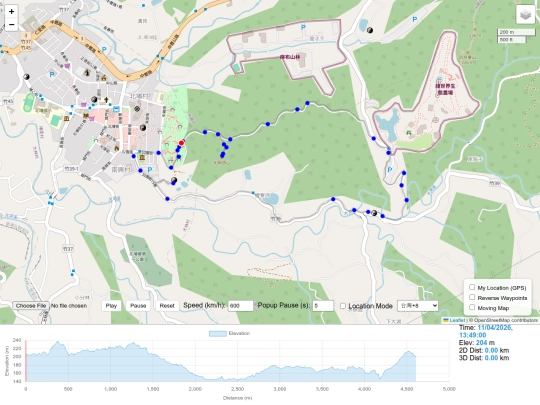The width and height of the screenshot is (540, 405).
Task: Click the westernmost blue waypoint dot
Action: click(134, 156)
